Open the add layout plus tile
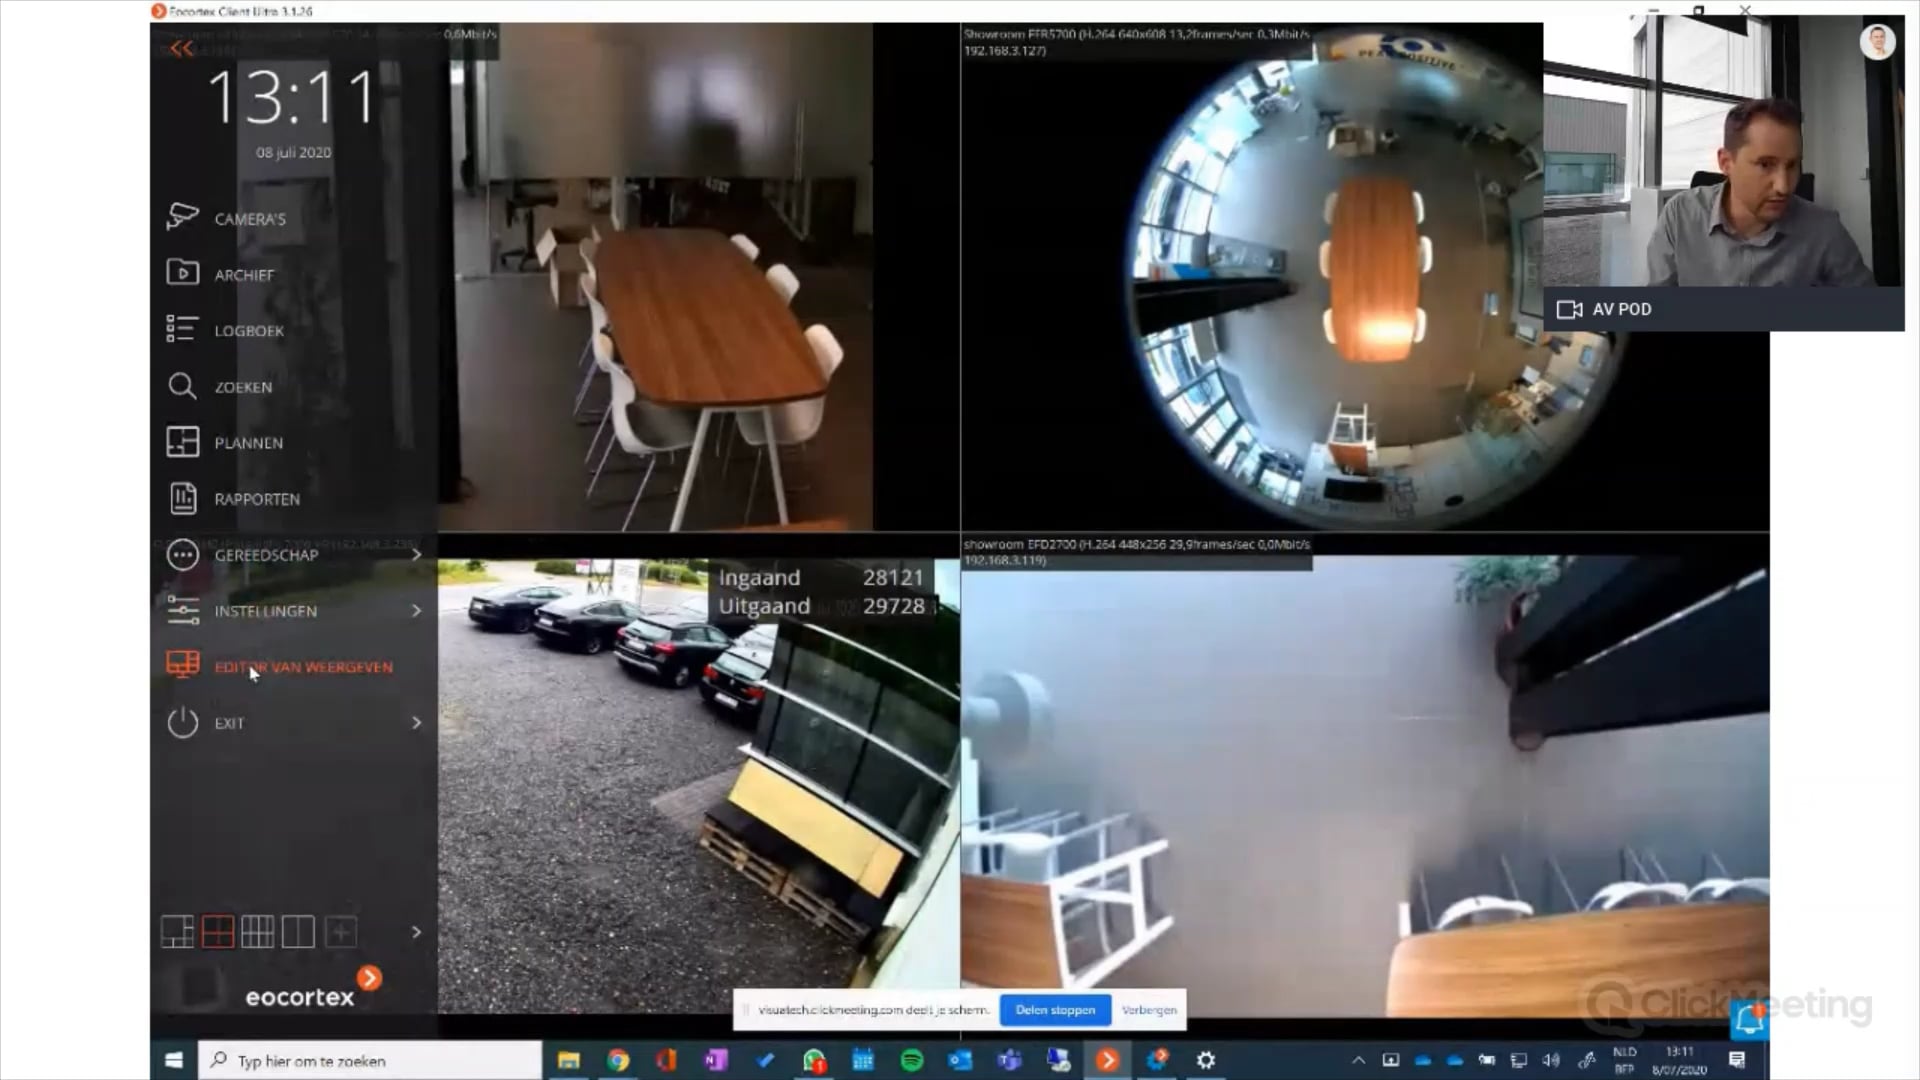The image size is (1920, 1080). (341, 930)
